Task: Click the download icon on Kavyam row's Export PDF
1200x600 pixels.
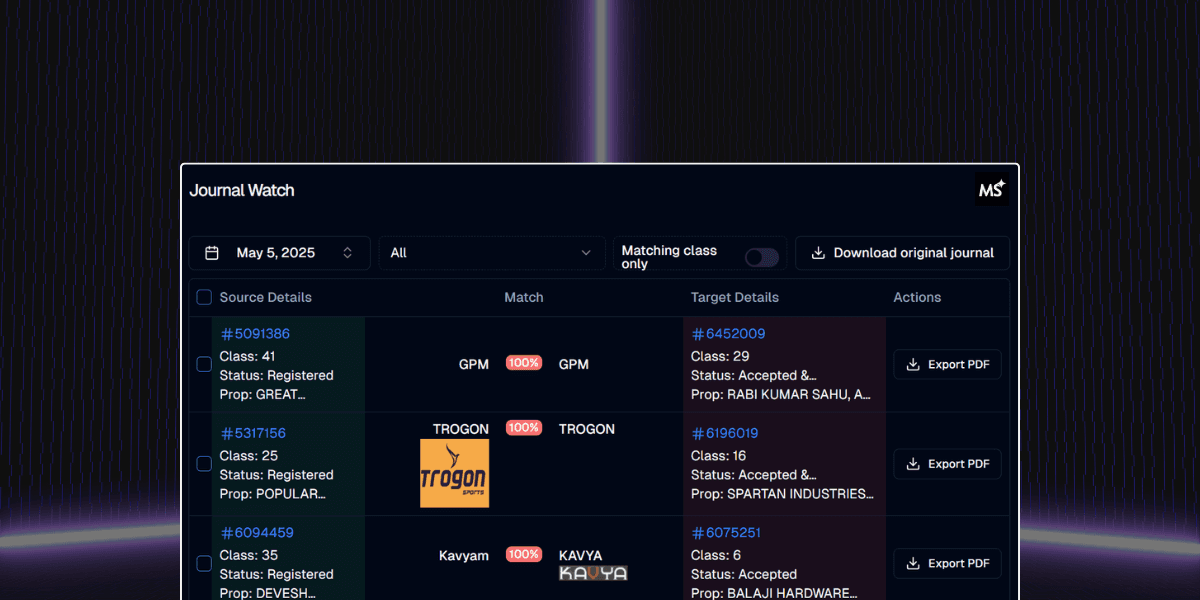Action: click(x=913, y=563)
